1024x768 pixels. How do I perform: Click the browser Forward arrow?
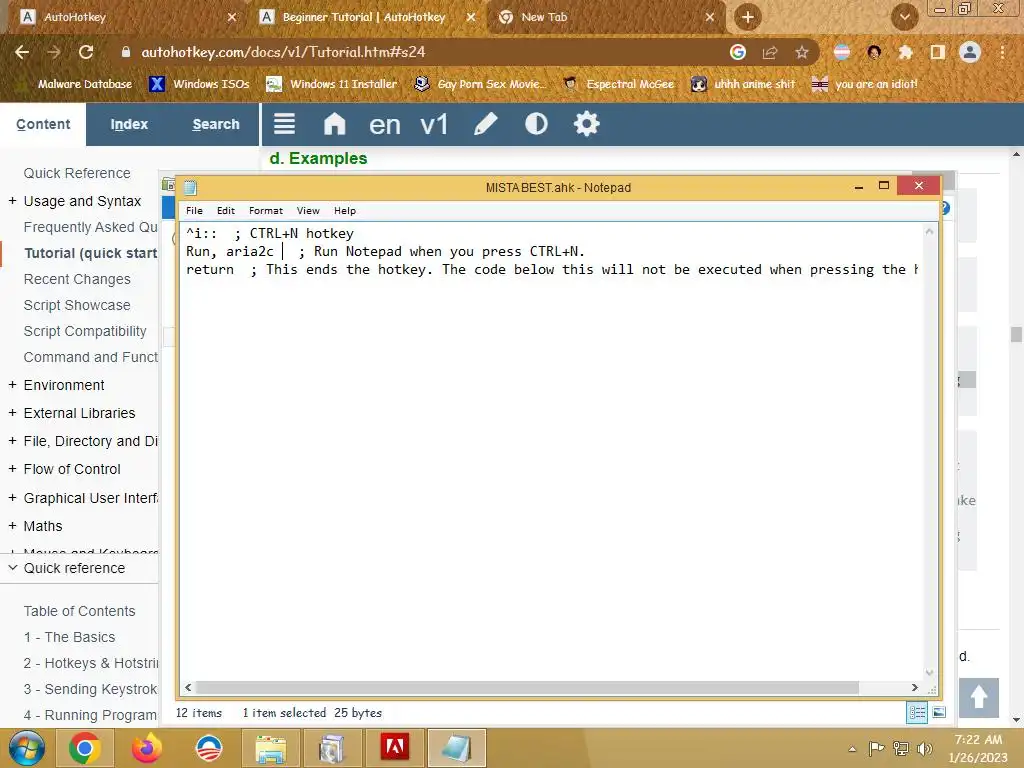pyautogui.click(x=54, y=52)
